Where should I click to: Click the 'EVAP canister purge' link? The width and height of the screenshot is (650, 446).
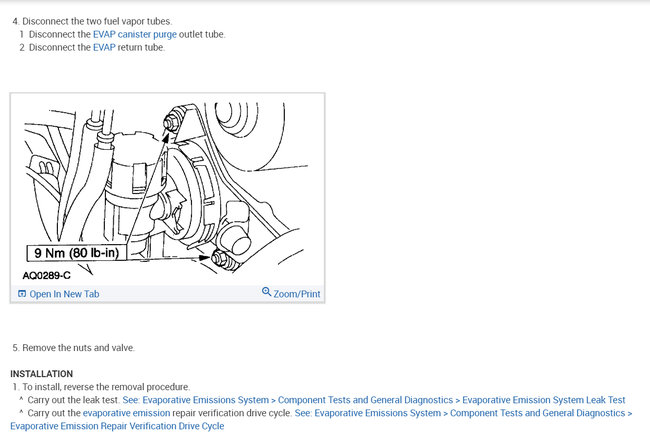pos(135,34)
